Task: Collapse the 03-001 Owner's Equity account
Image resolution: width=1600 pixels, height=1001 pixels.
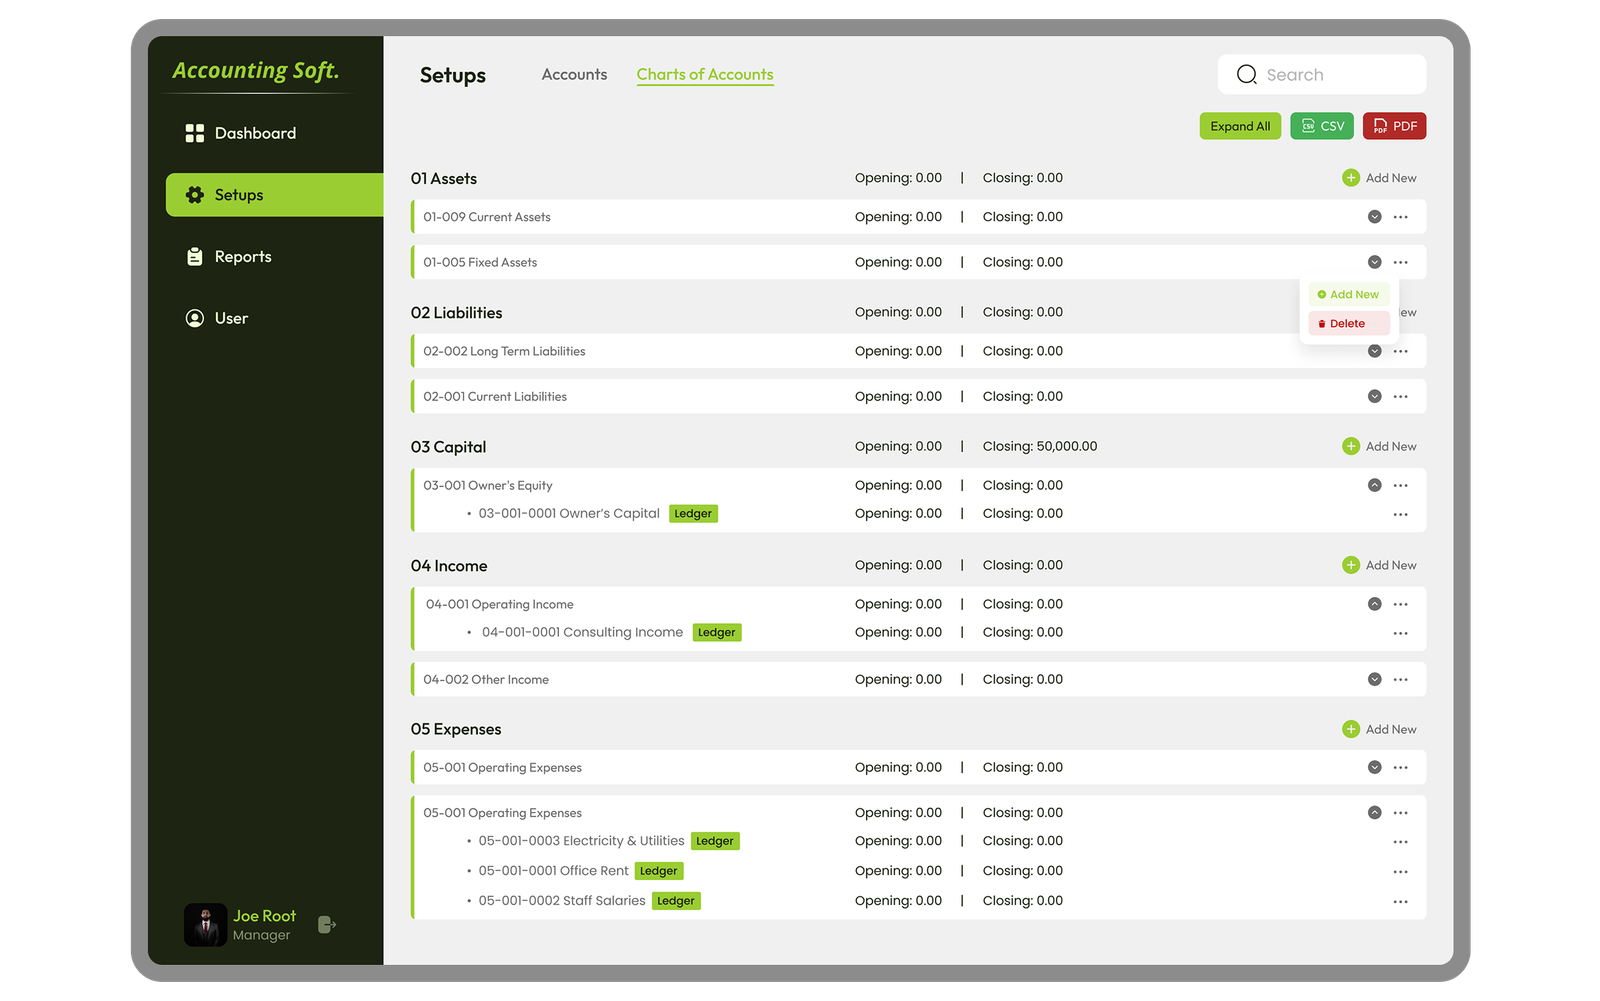Action: pos(1375,485)
